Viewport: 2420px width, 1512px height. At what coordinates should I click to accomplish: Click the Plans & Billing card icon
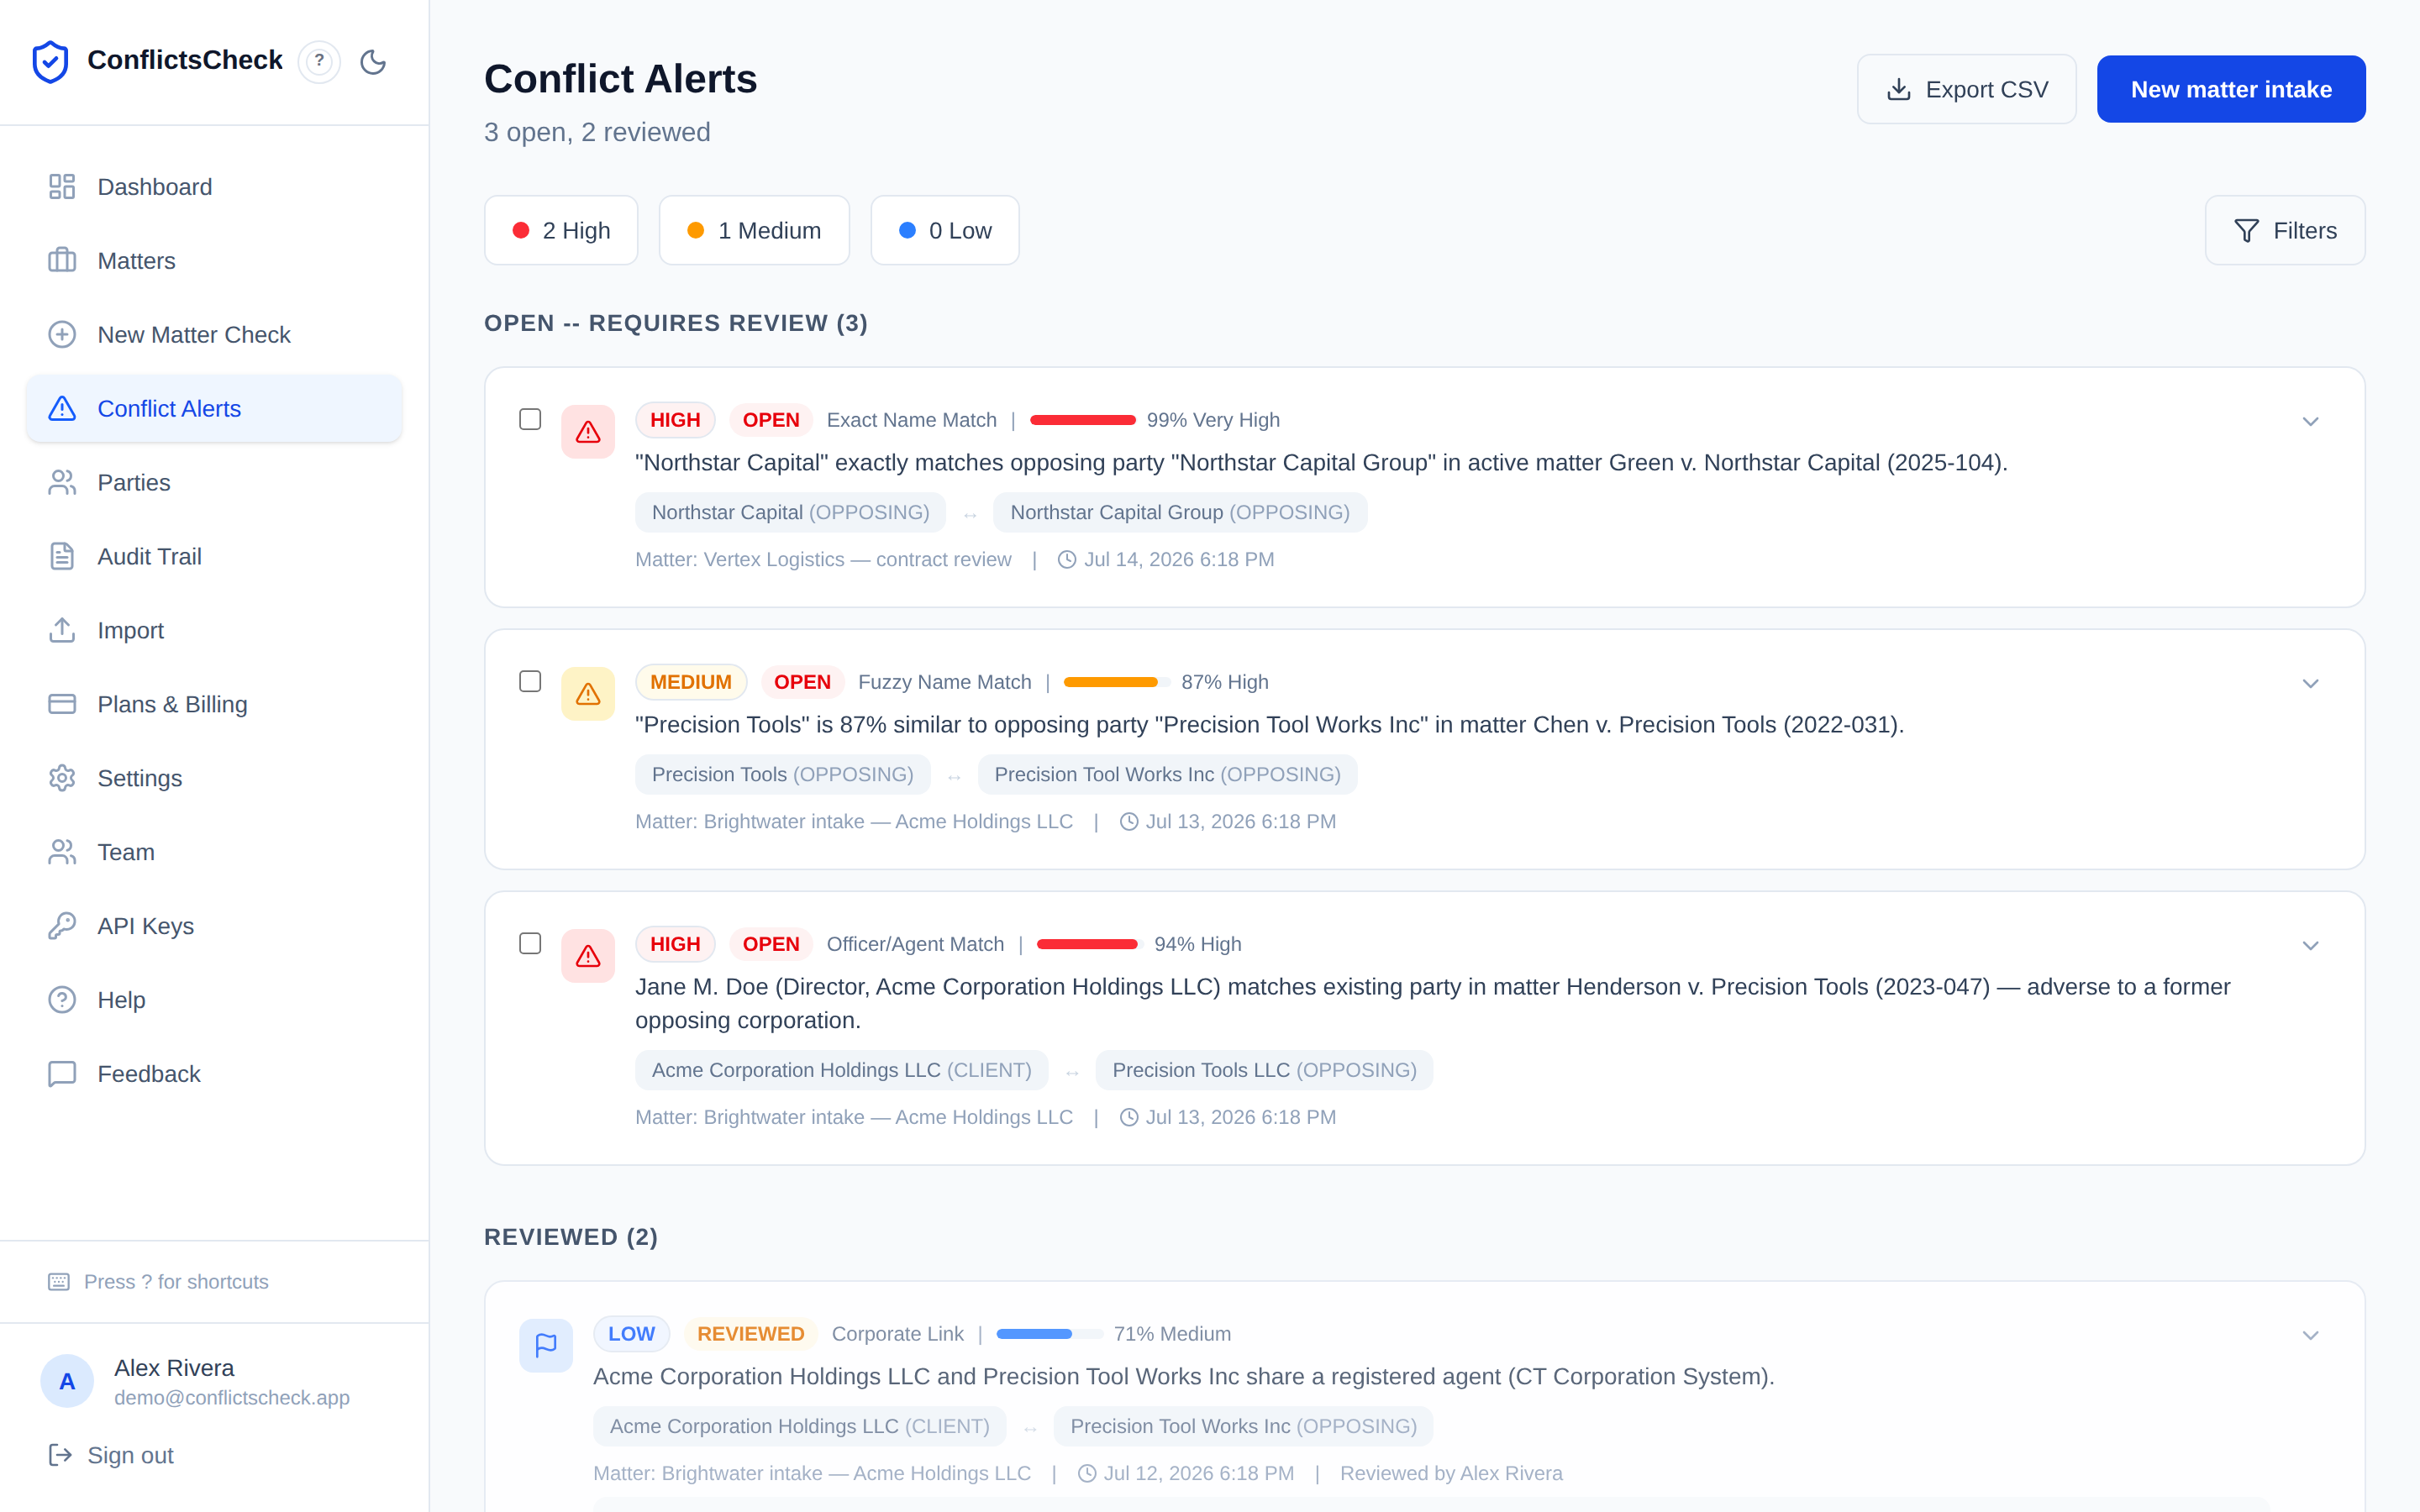click(62, 705)
